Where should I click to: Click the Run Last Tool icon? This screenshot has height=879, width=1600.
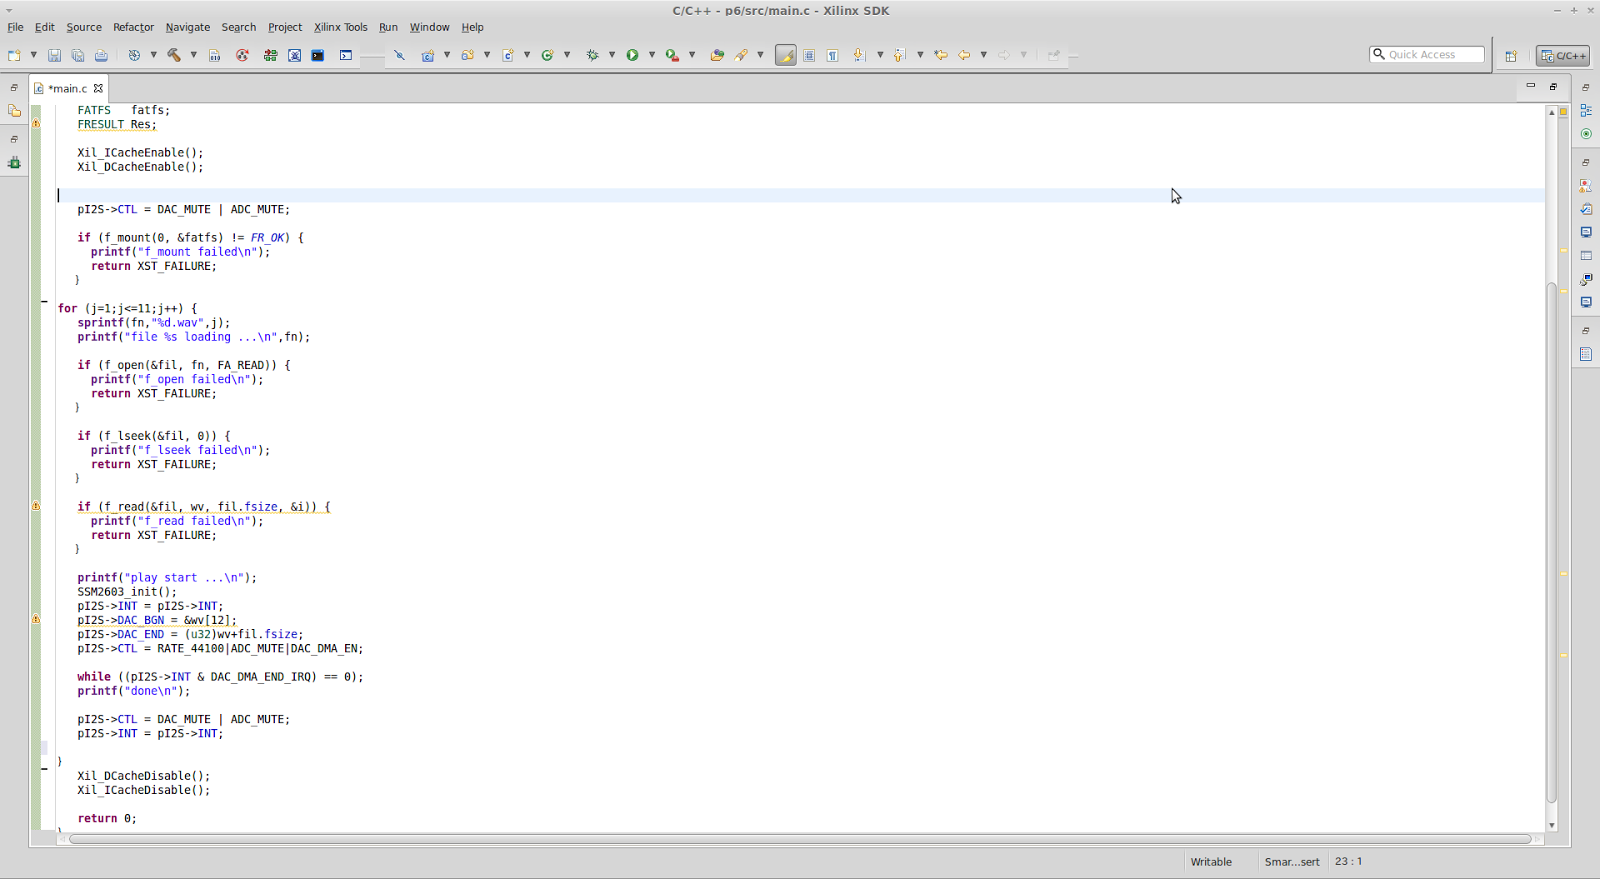(672, 55)
